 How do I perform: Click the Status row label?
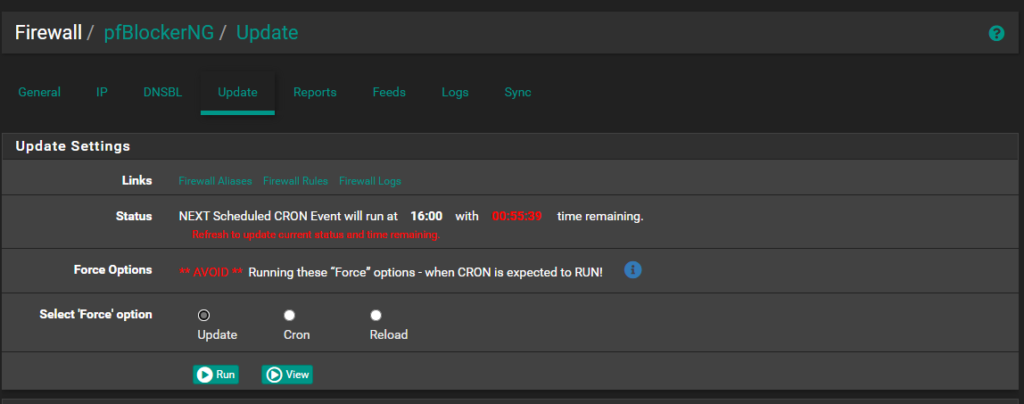134,216
